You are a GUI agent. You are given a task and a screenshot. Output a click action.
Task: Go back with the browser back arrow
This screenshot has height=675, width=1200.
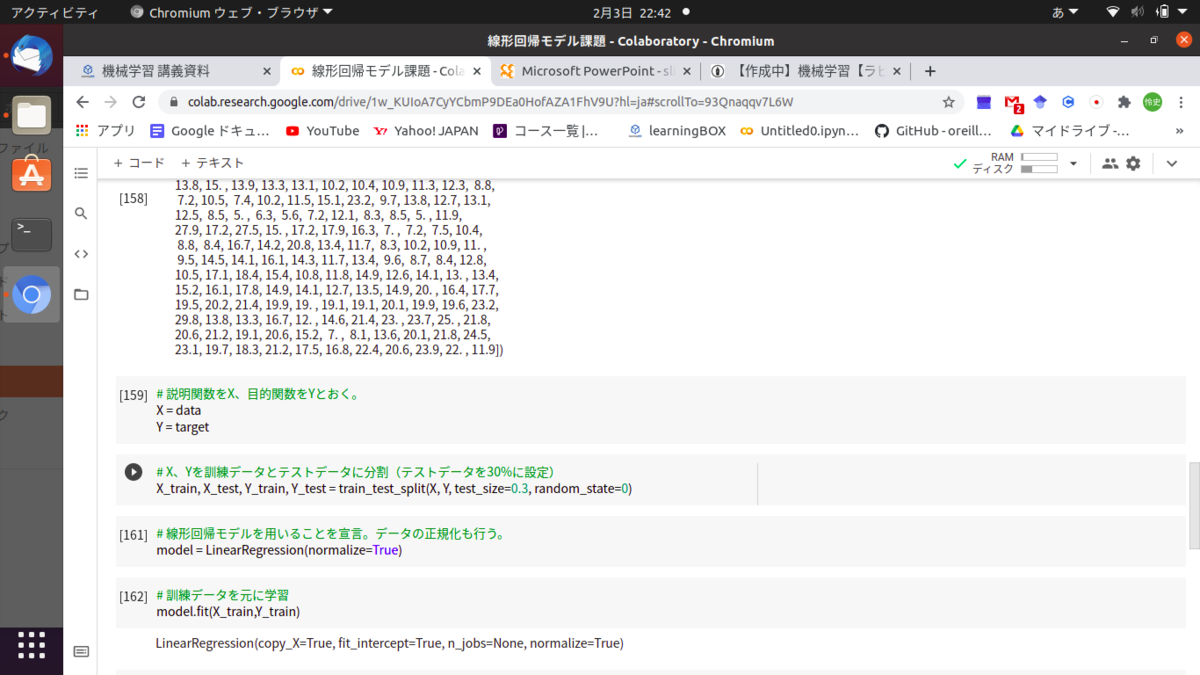83,102
